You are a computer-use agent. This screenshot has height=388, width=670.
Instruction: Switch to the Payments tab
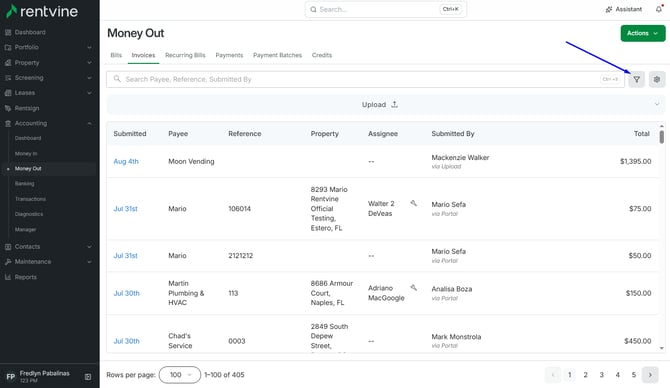tap(229, 55)
